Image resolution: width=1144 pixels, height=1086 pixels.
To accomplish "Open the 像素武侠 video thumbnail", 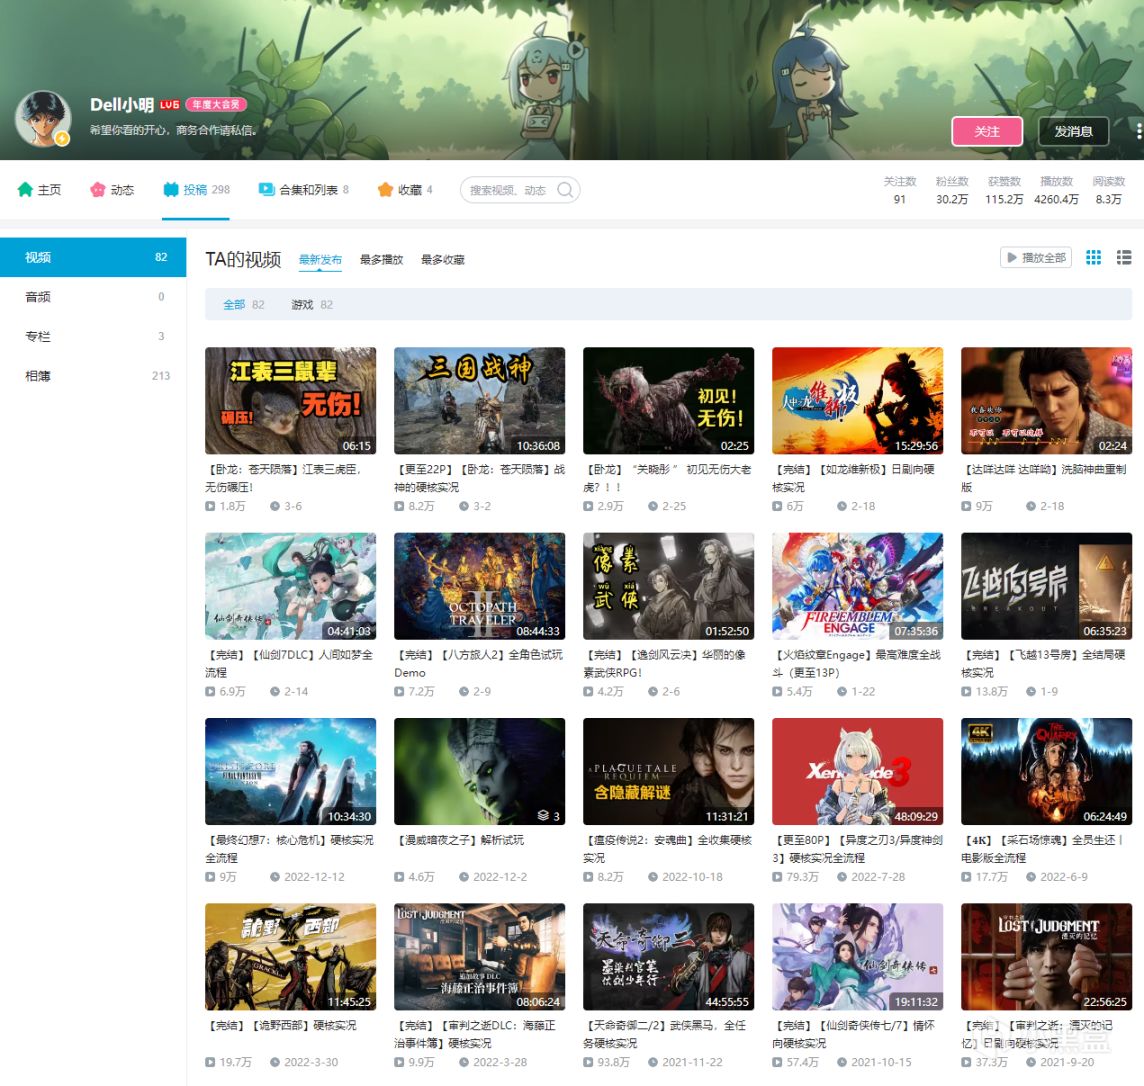I will pos(668,586).
